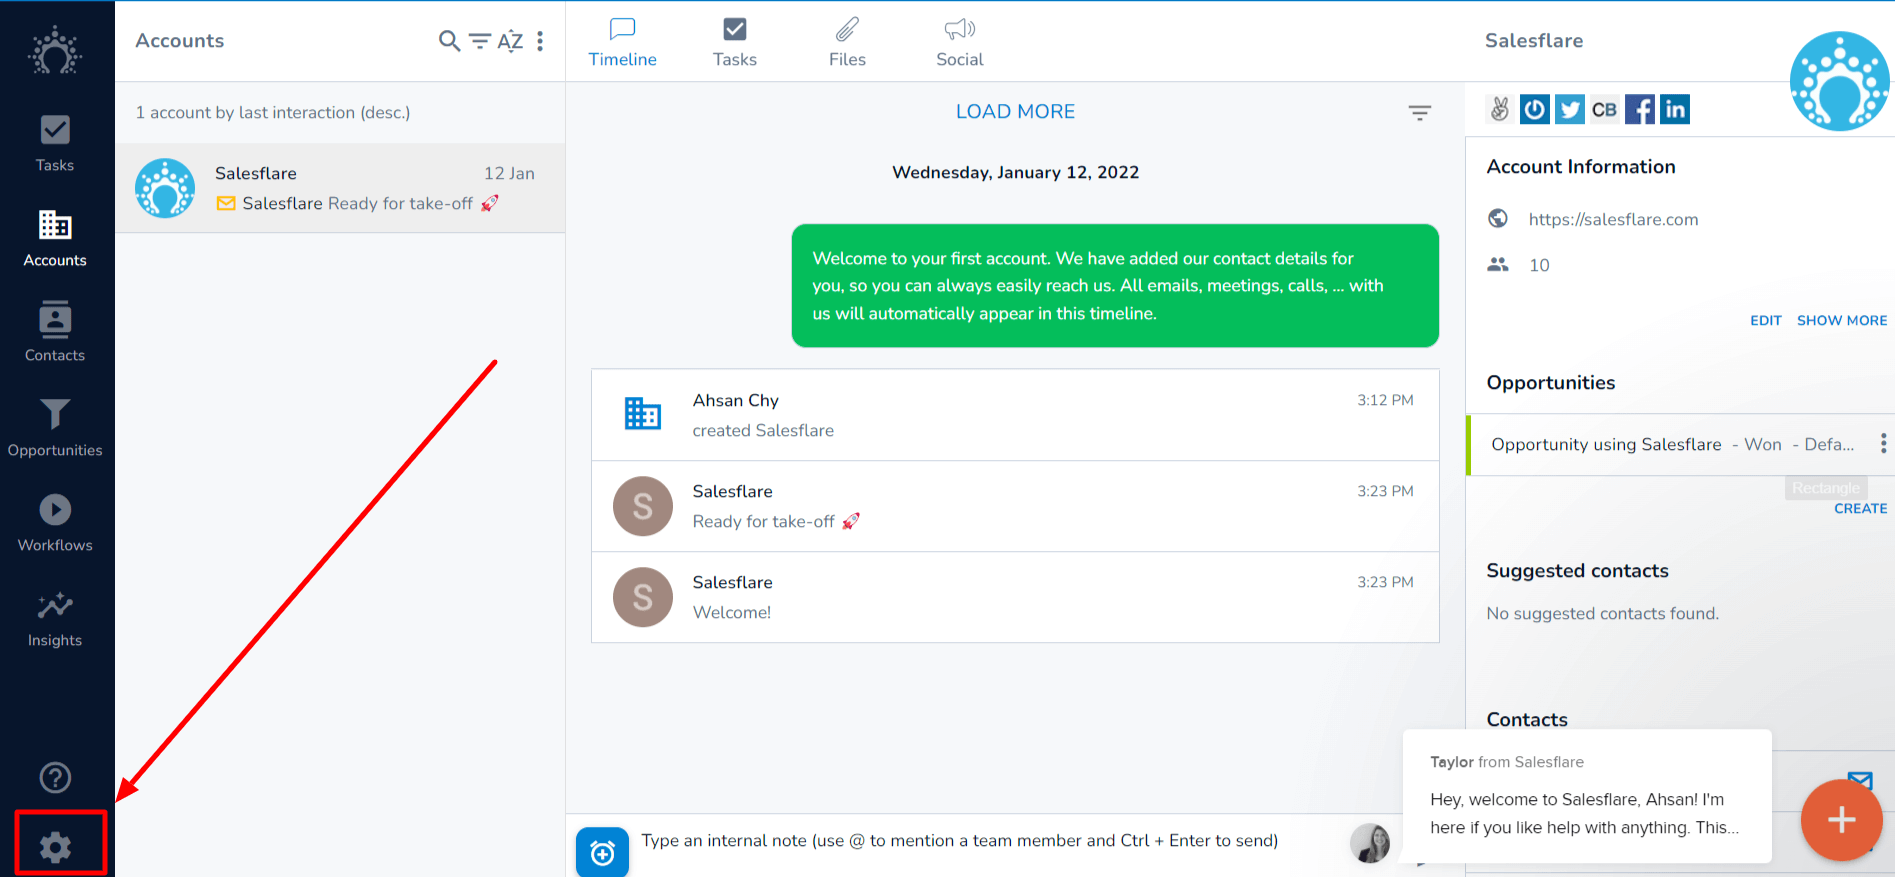Click the Salesflare account row avatar
1895x877 pixels.
coord(165,188)
